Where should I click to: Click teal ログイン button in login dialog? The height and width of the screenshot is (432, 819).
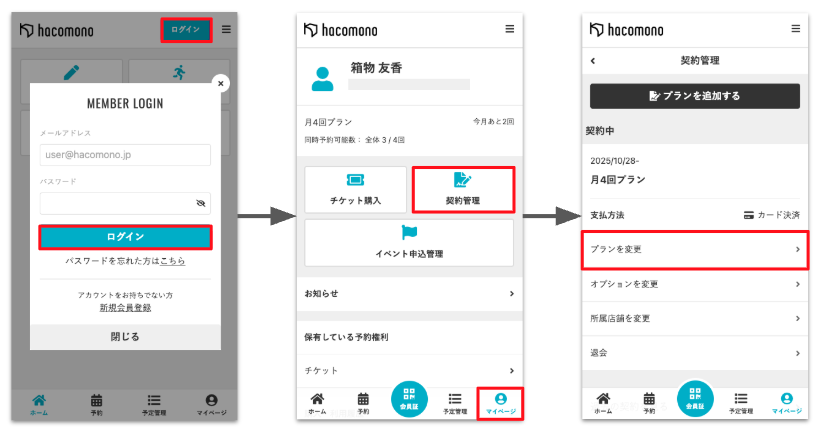click(125, 237)
